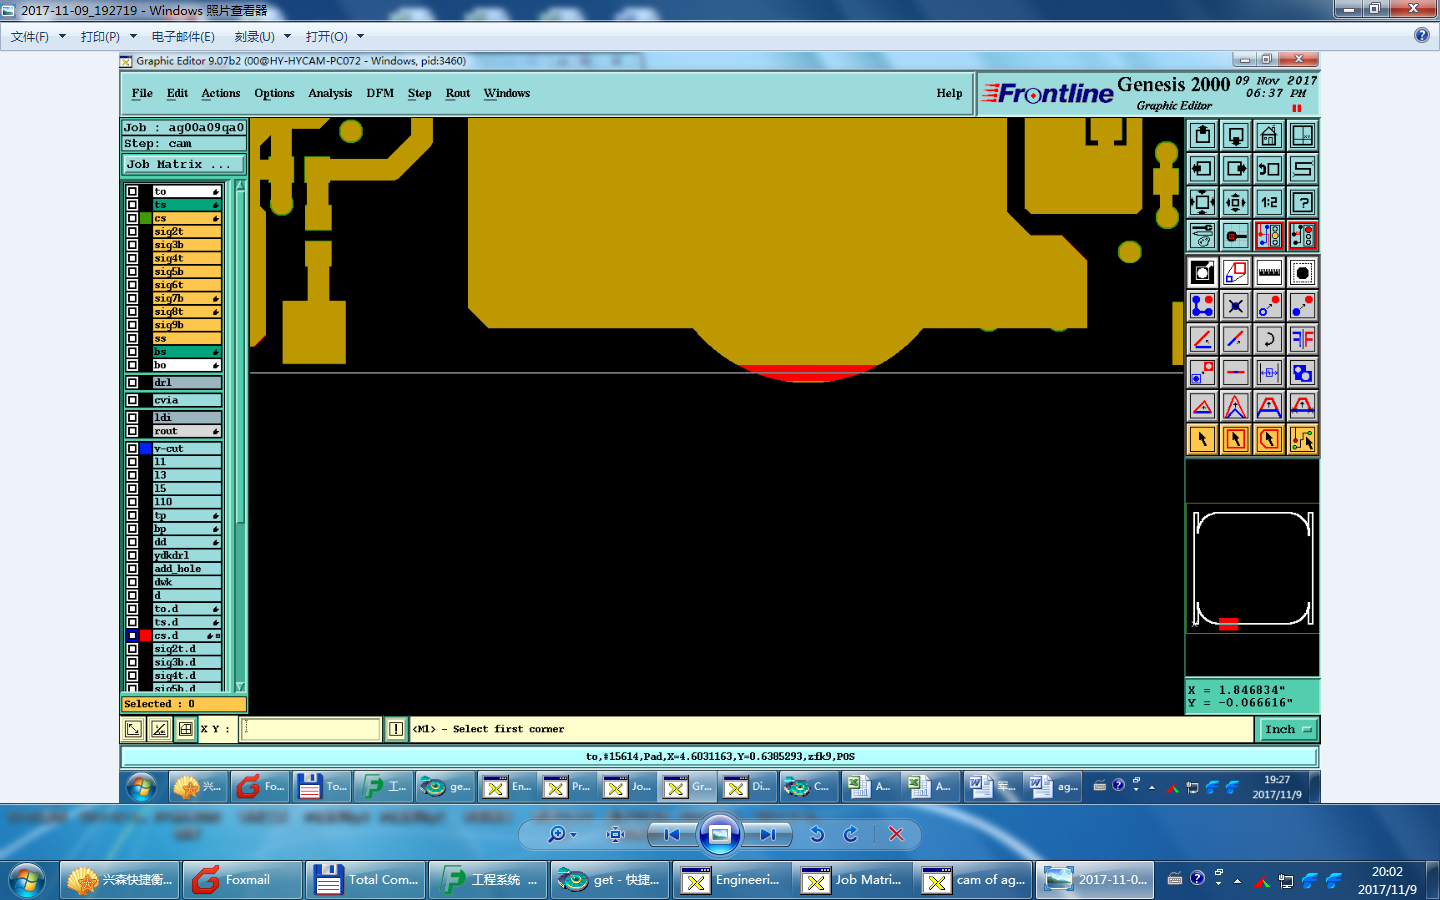Select the ruler measurement icon

click(1269, 272)
